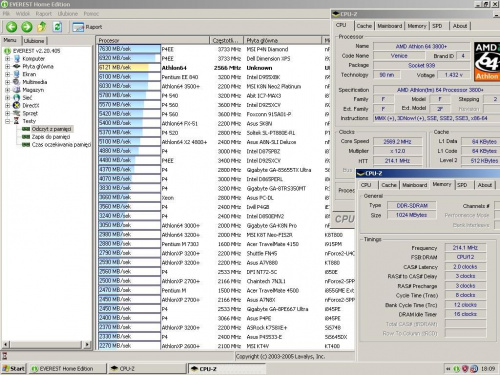Click the Refresh icon in EVEREST toolbar
500x375 pixels.
pos(57,27)
